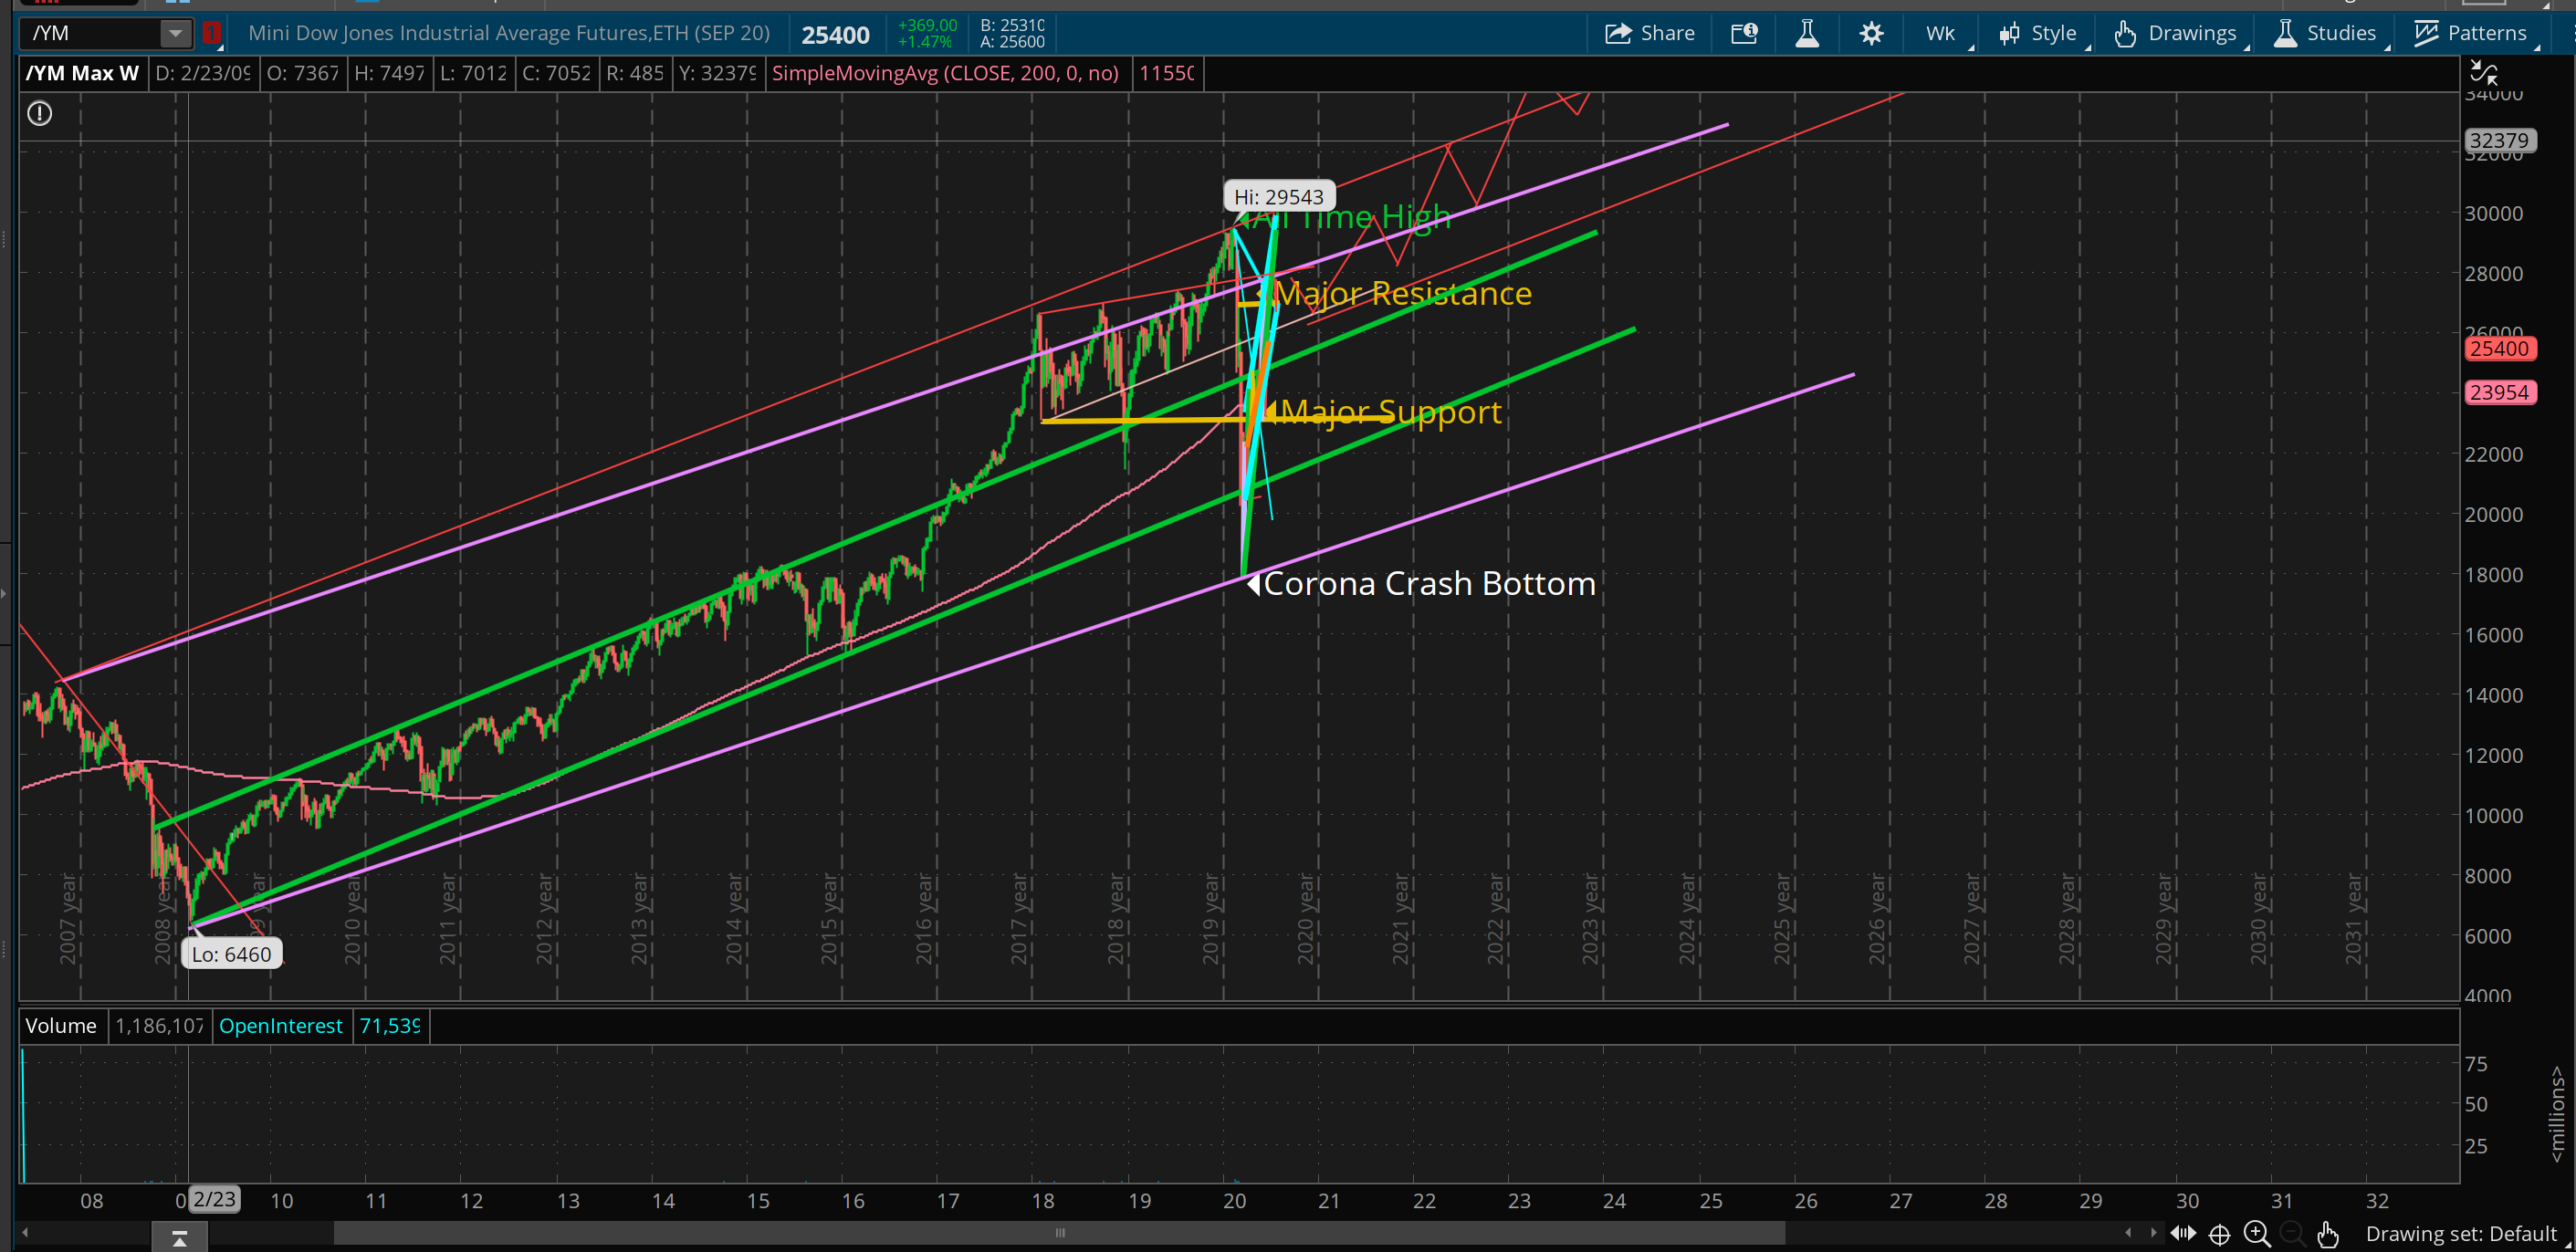Toggle the crosshair cursor icon
Image resolution: width=2576 pixels, height=1252 pixels.
[2219, 1234]
